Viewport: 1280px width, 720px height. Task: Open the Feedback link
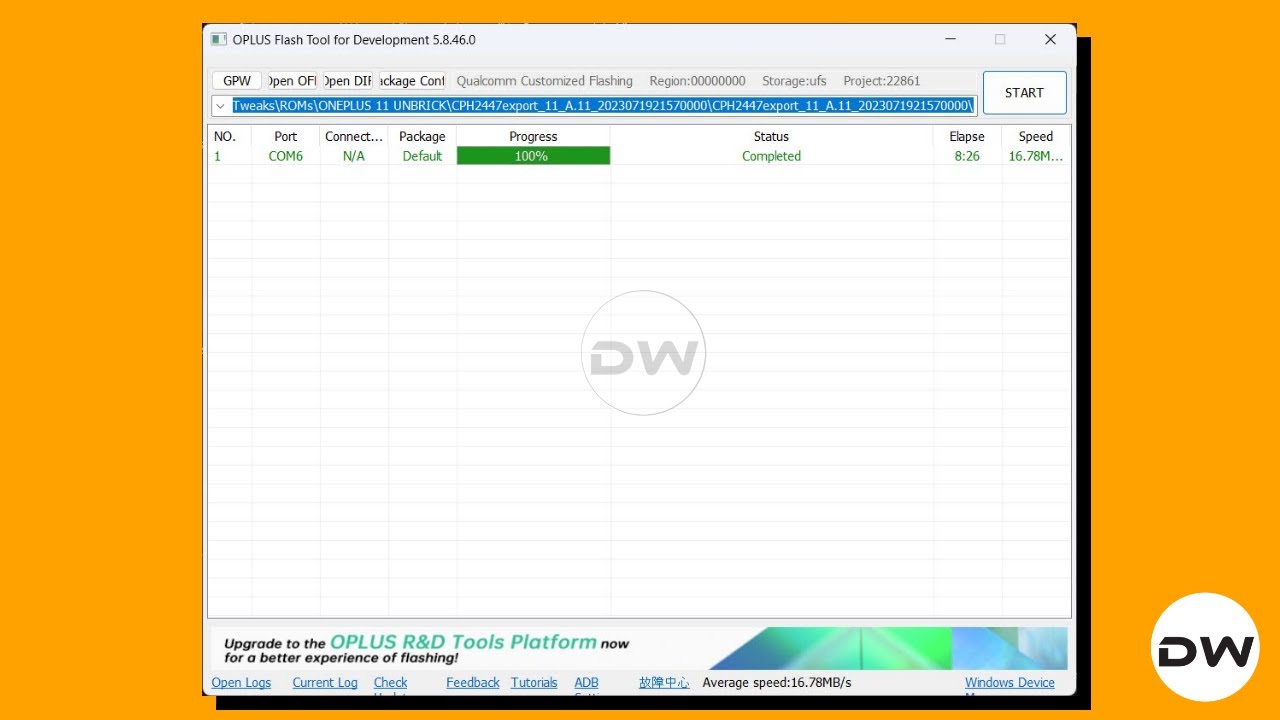pyautogui.click(x=473, y=682)
